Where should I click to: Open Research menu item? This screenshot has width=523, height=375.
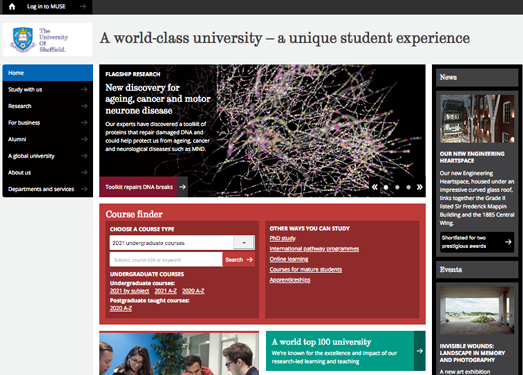[20, 106]
